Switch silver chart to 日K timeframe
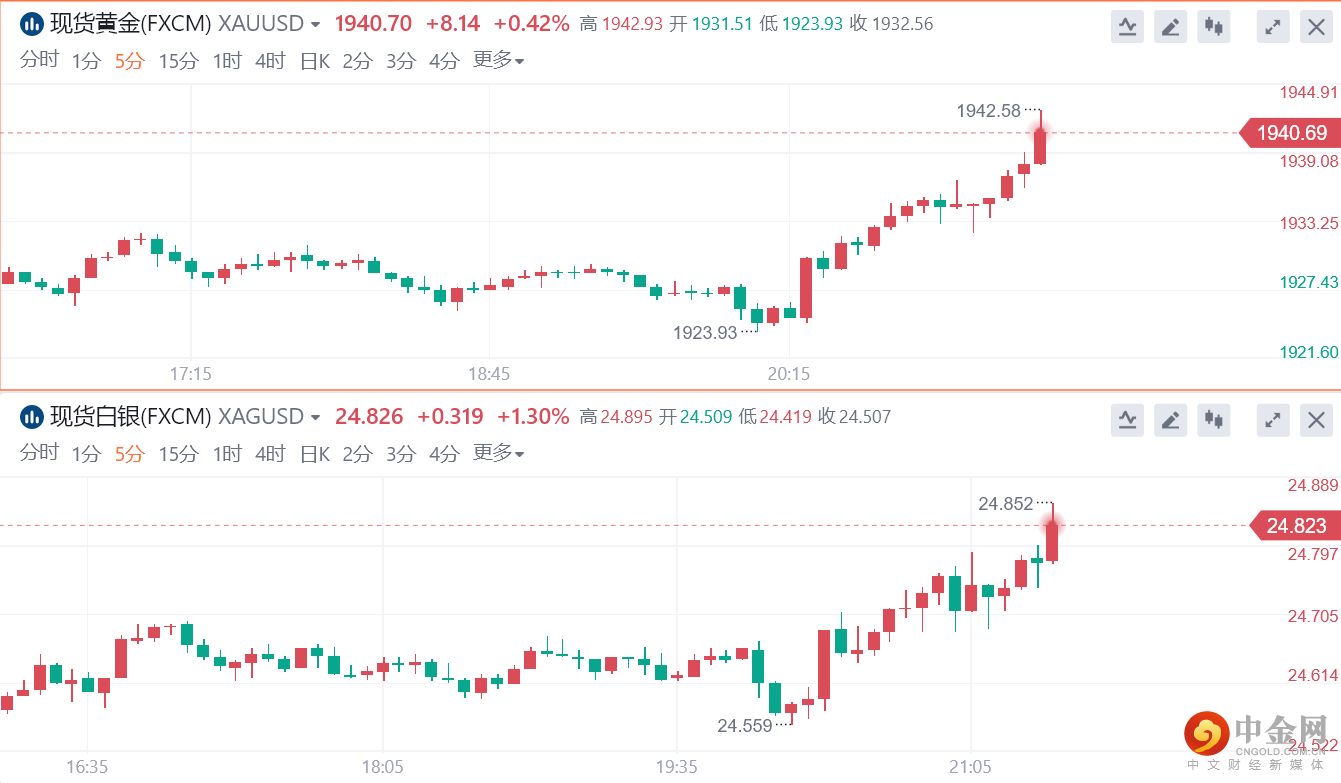1341x783 pixels. point(314,454)
